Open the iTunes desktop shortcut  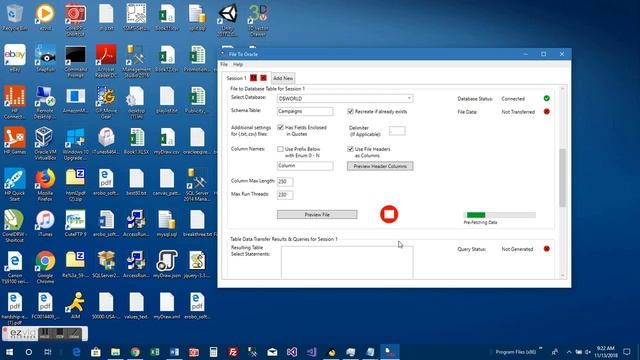point(45,223)
